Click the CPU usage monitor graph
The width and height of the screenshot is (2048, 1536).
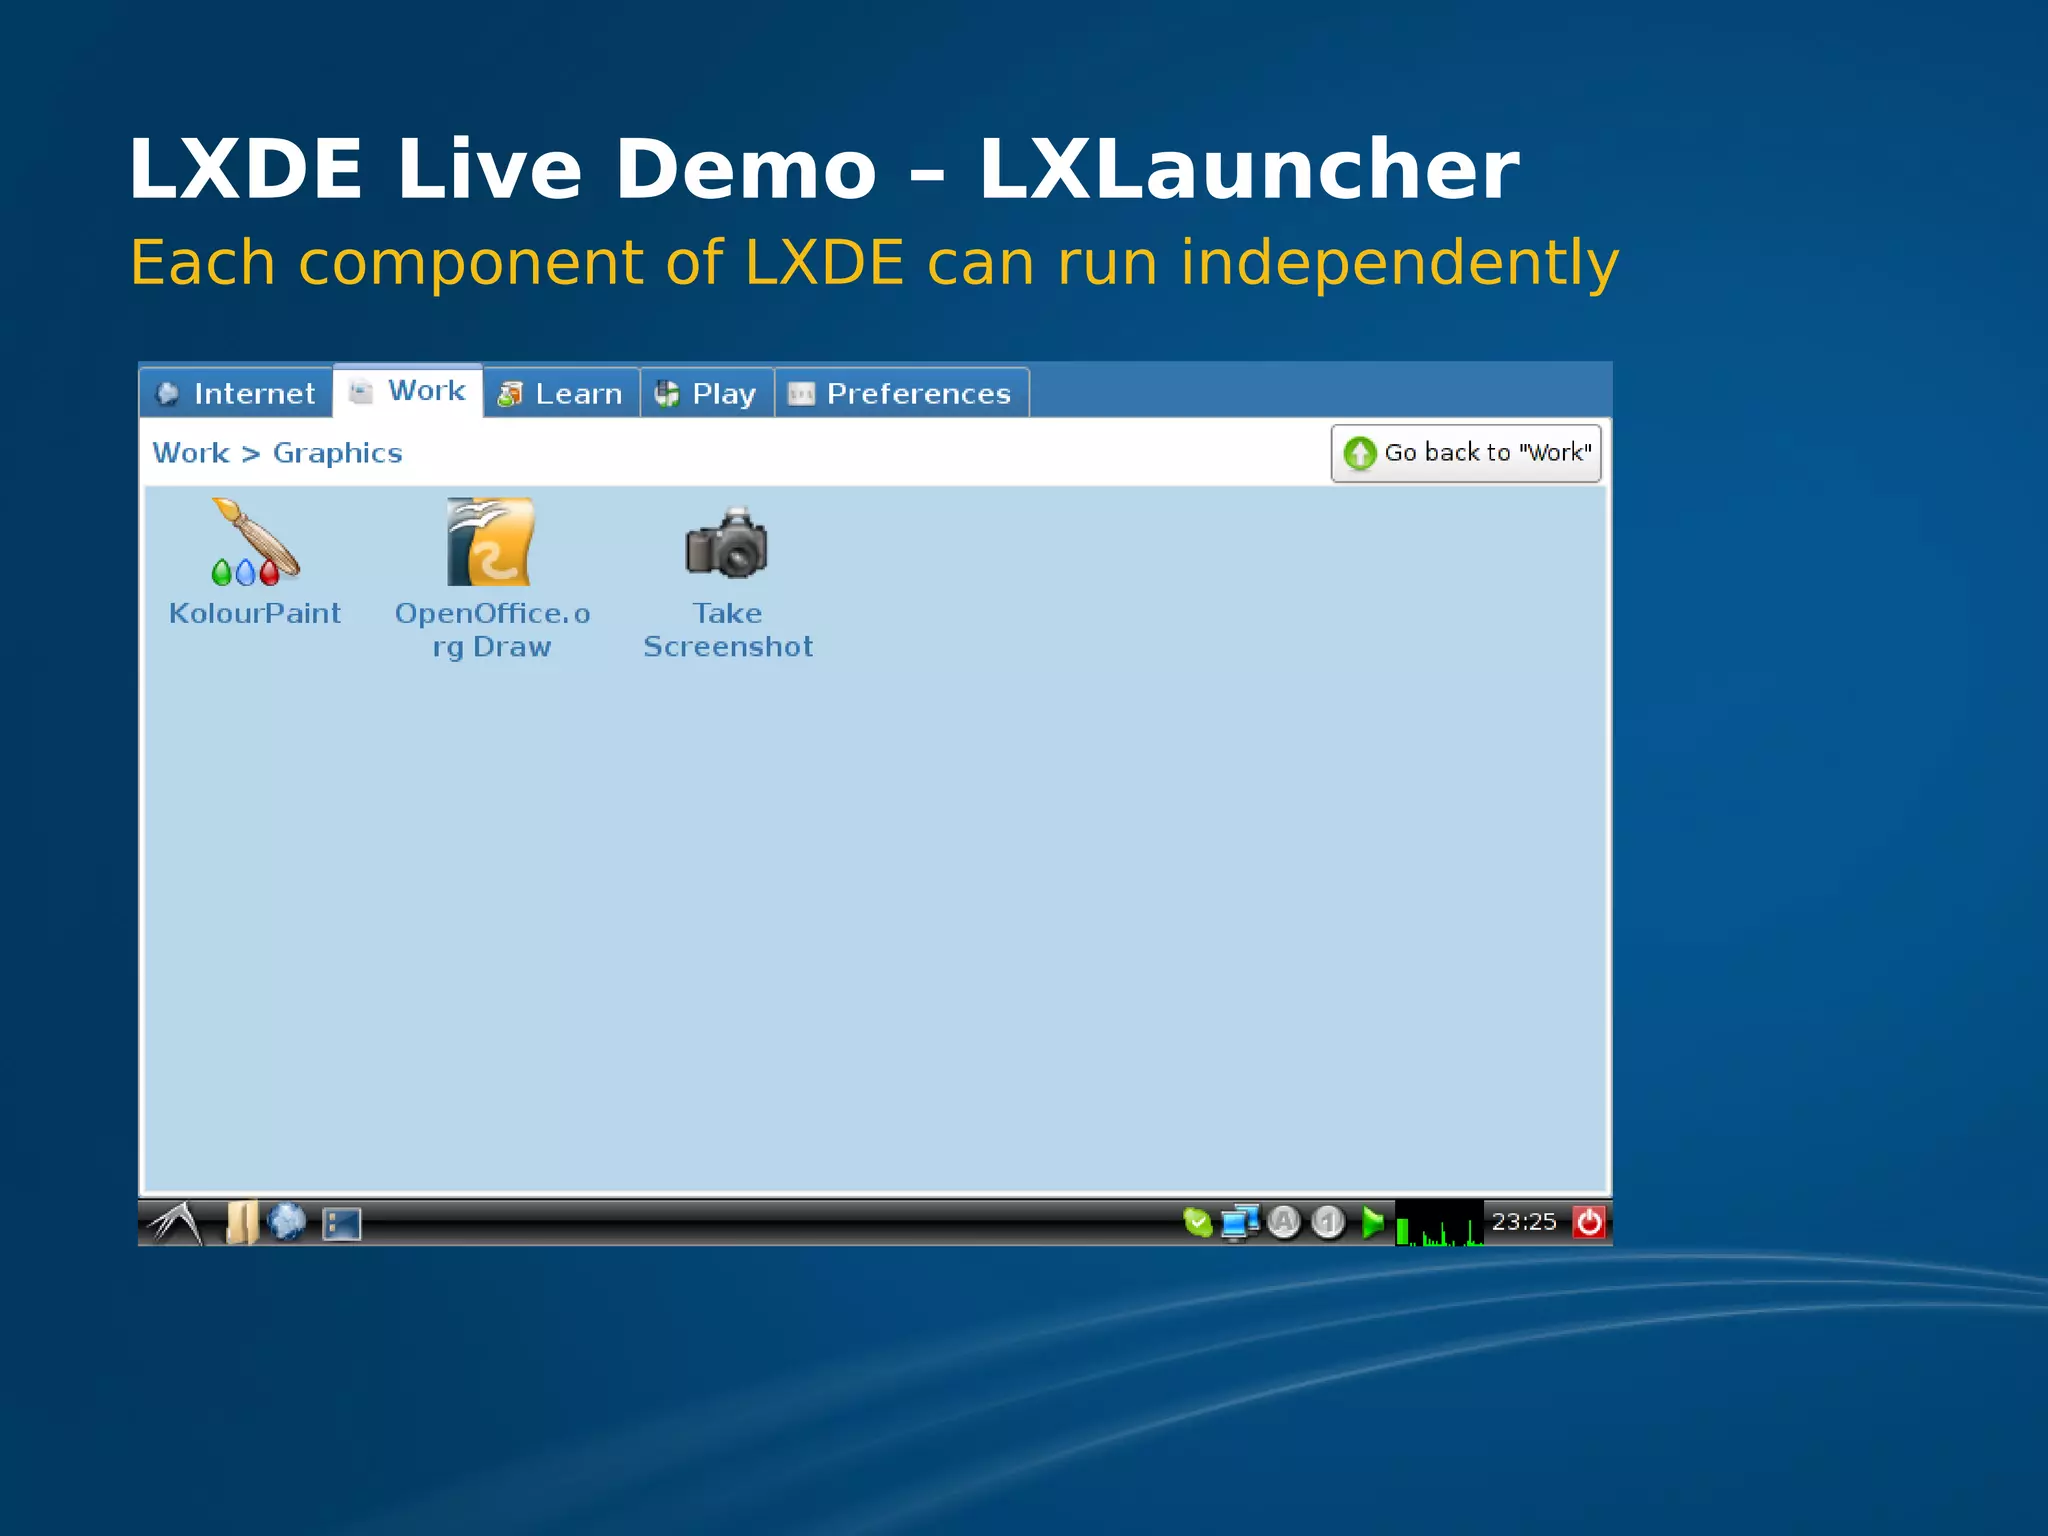pos(1439,1223)
